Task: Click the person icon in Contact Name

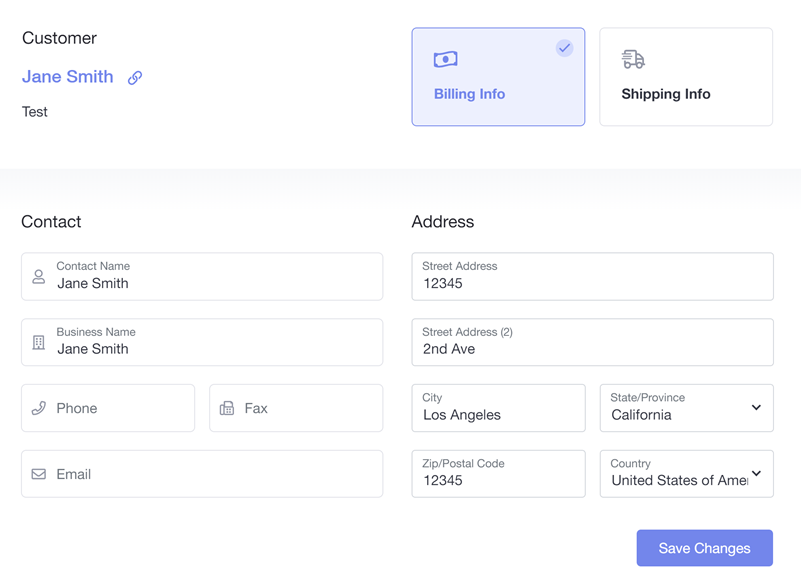Action: coord(39,276)
